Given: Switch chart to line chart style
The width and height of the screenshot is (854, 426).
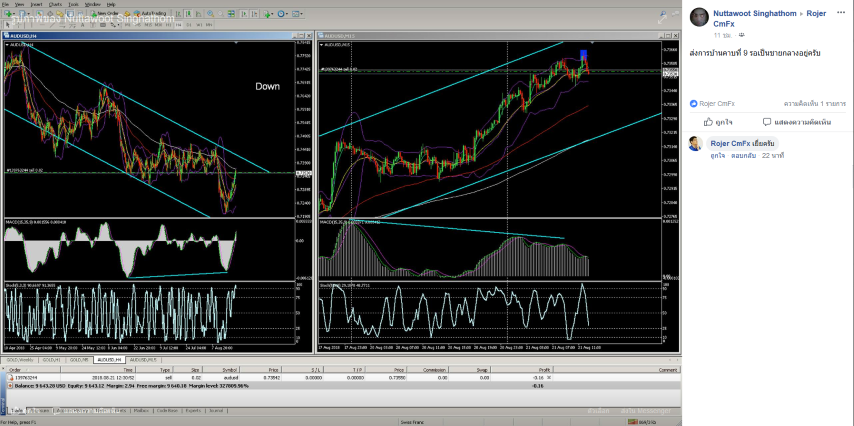Looking at the screenshot, I should coord(199,14).
